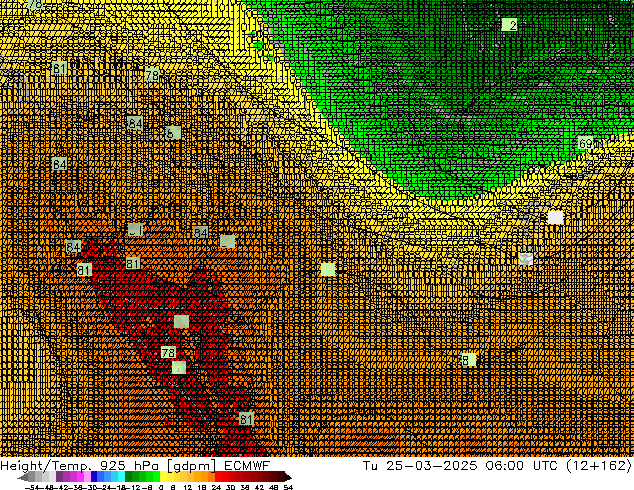Click the '12' tick value on the scale
Screen dimensions: 634x490
[188, 487]
